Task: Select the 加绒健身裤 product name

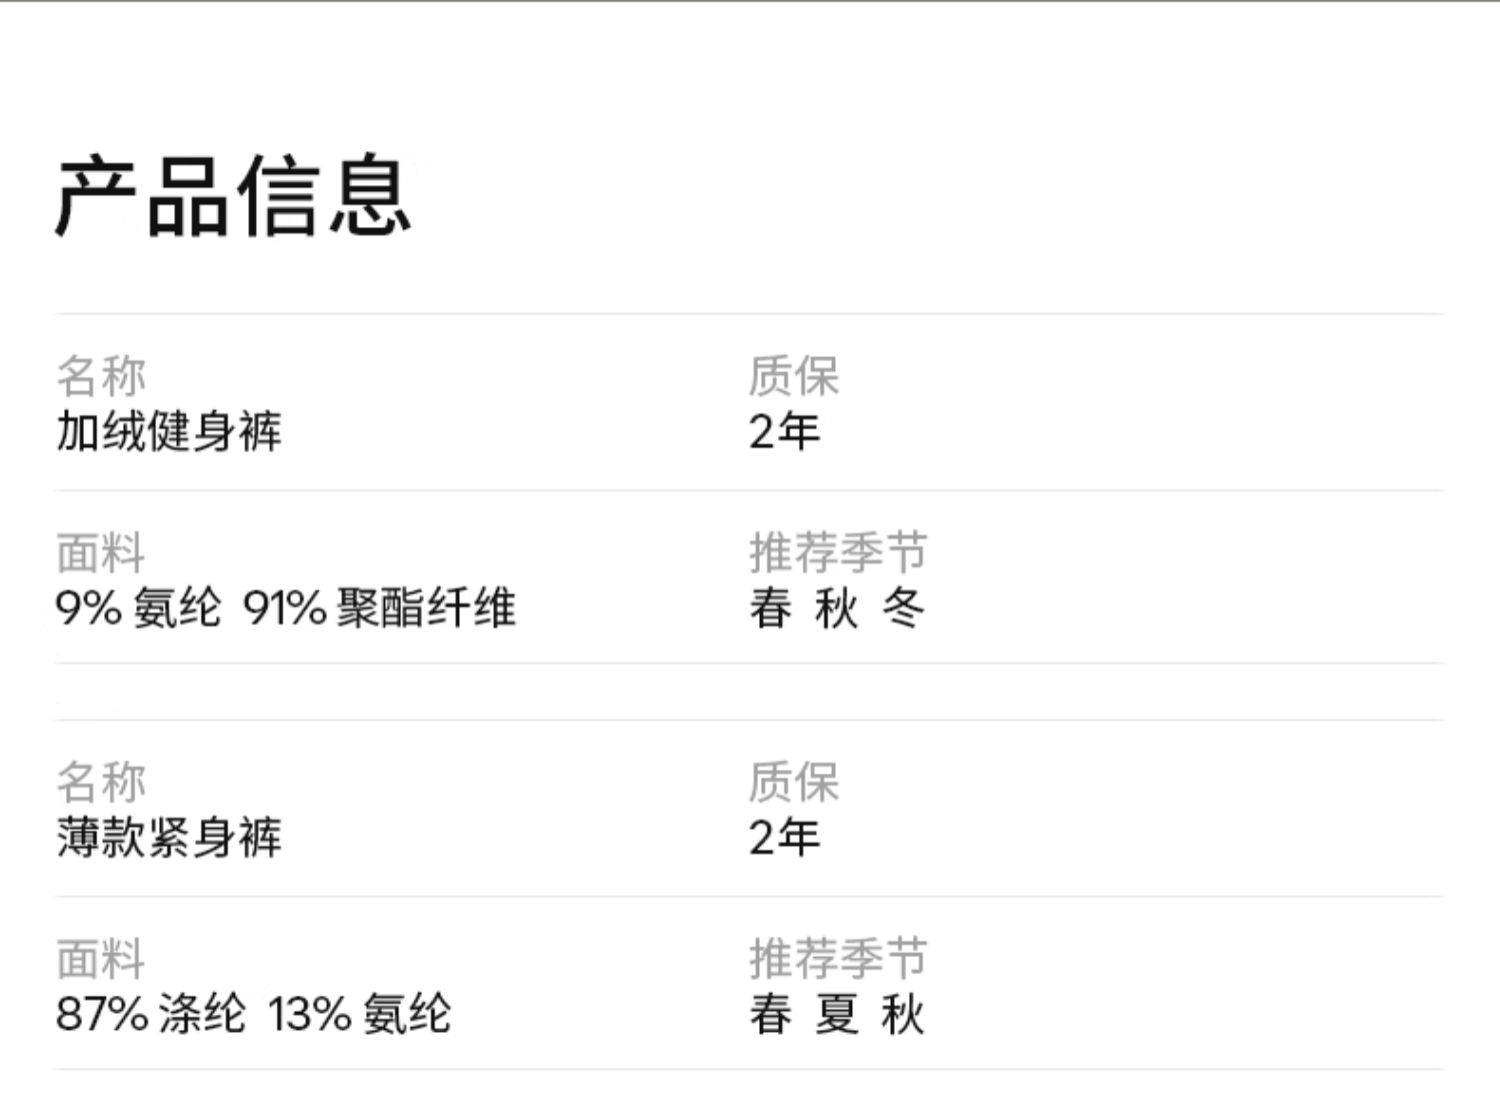Action: pyautogui.click(x=169, y=432)
